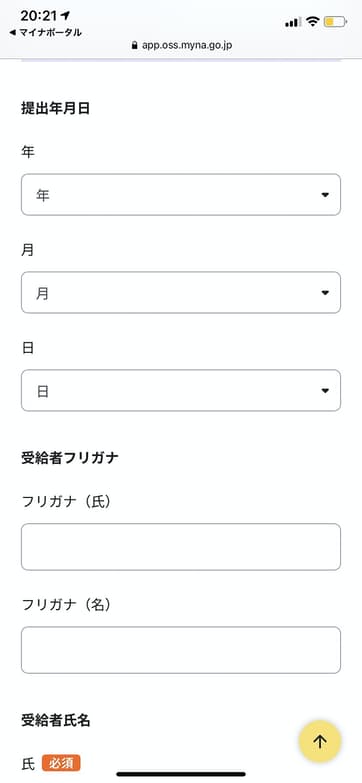Tap the scroll-to-top arrow button

(320, 741)
